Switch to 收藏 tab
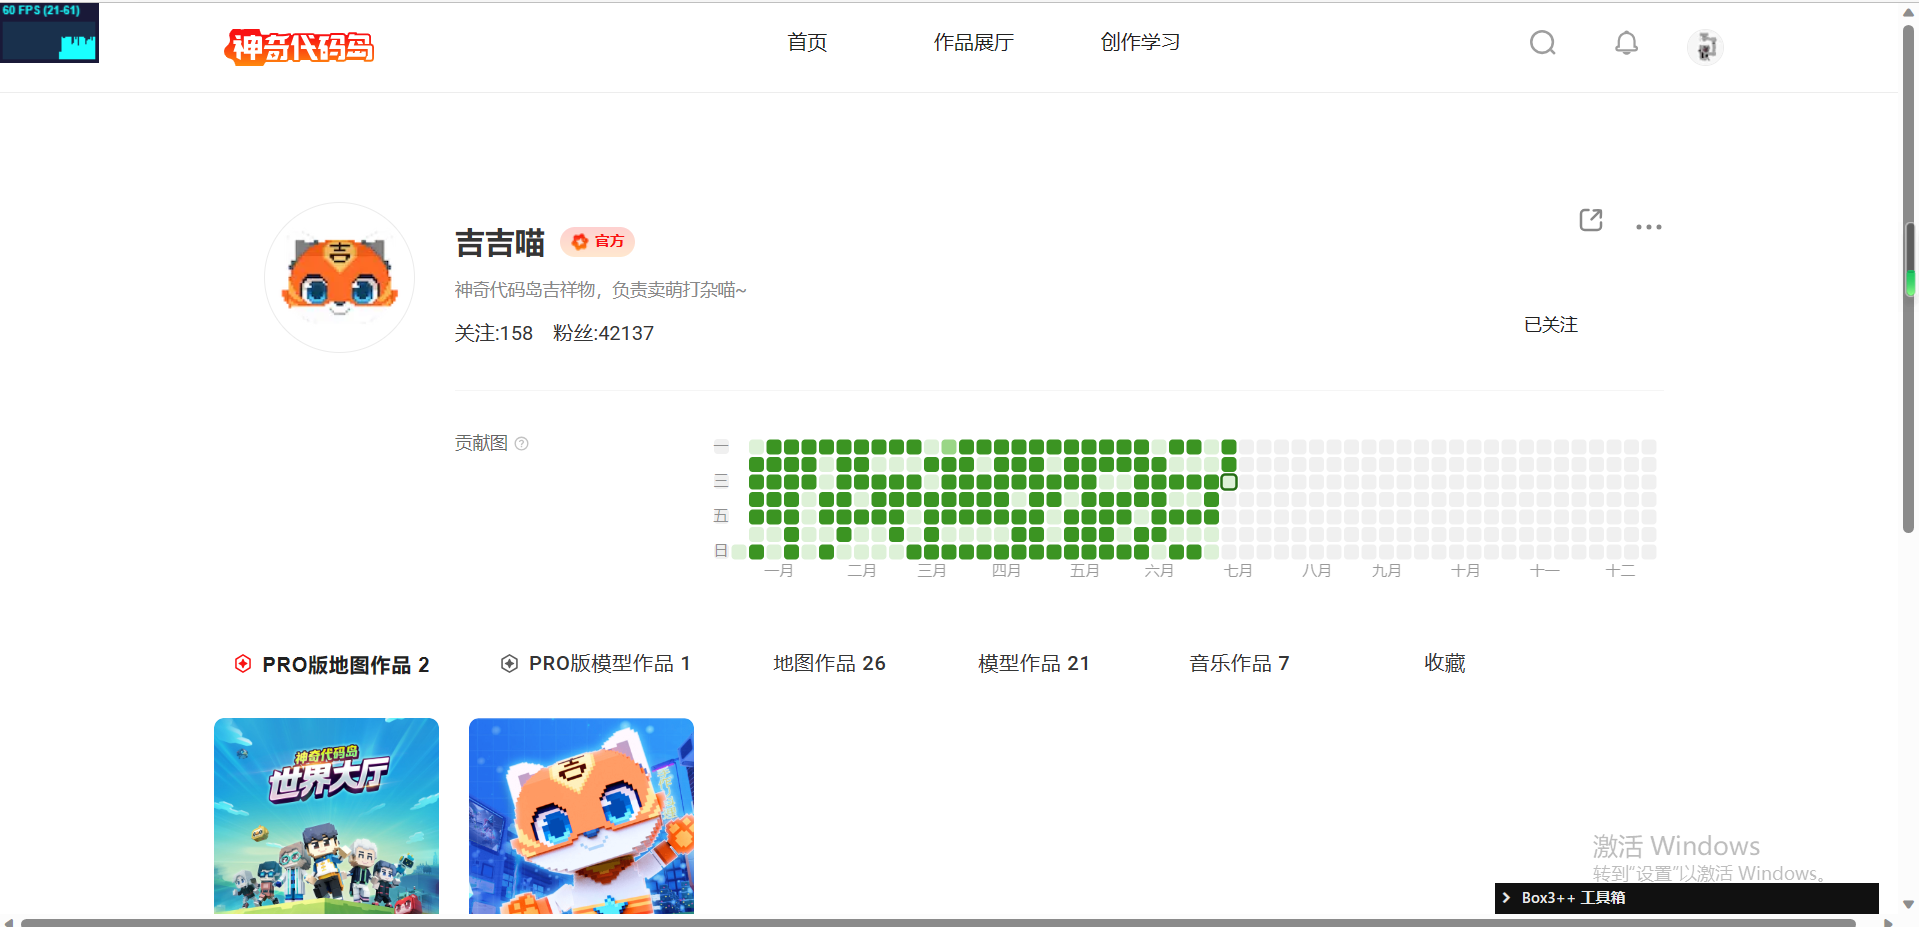 tap(1445, 663)
